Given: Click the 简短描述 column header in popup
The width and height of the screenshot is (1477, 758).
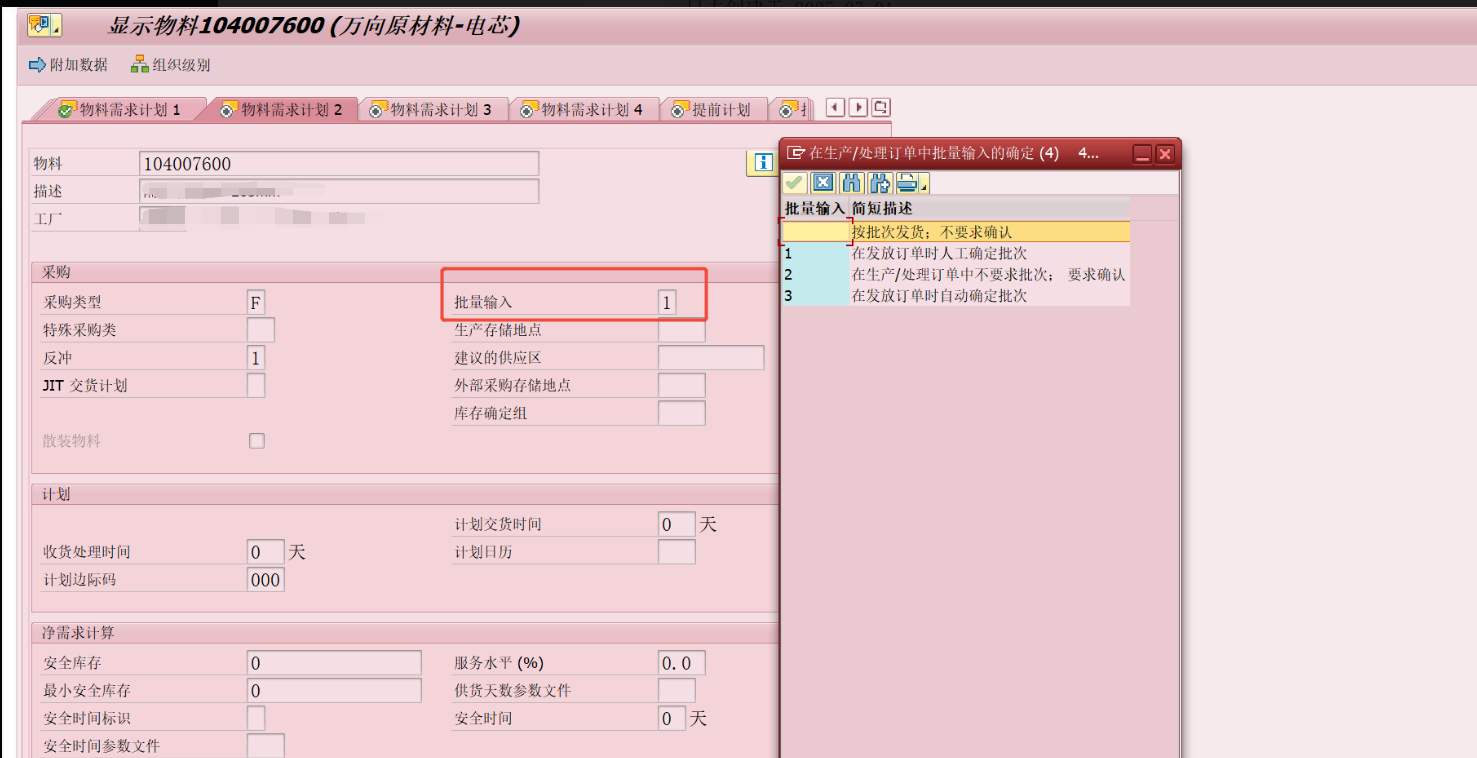Looking at the screenshot, I should pos(989,208).
